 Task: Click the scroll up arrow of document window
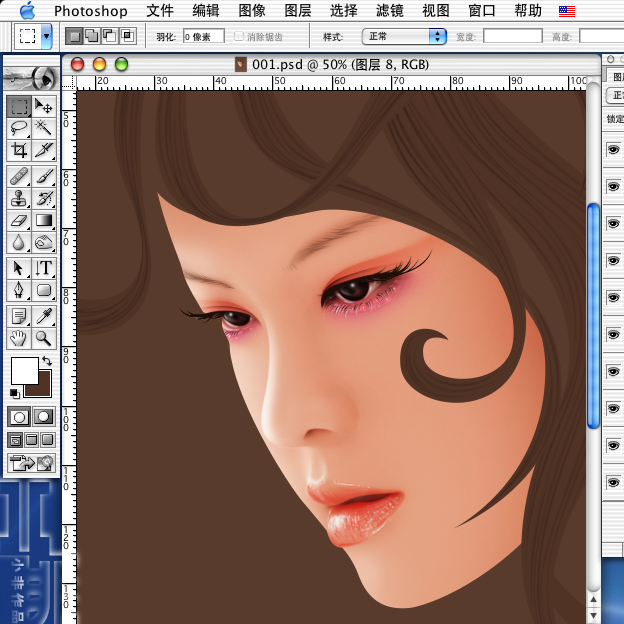click(x=593, y=599)
